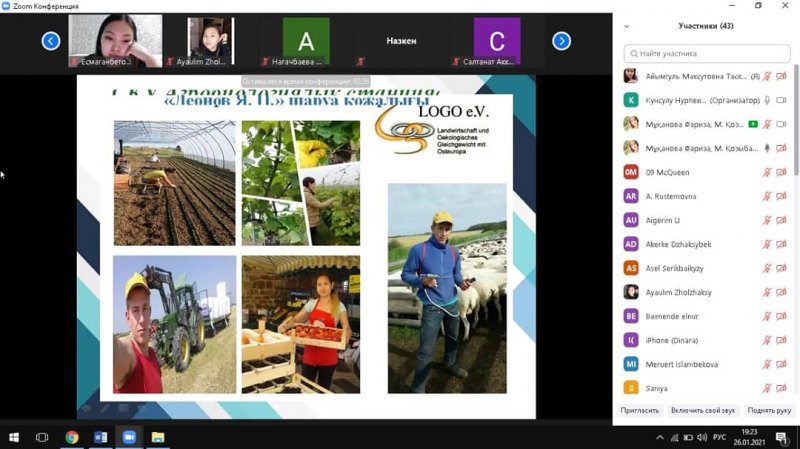Toggle the camera icon for A. Rustemovna
800x449 pixels.
click(x=782, y=196)
